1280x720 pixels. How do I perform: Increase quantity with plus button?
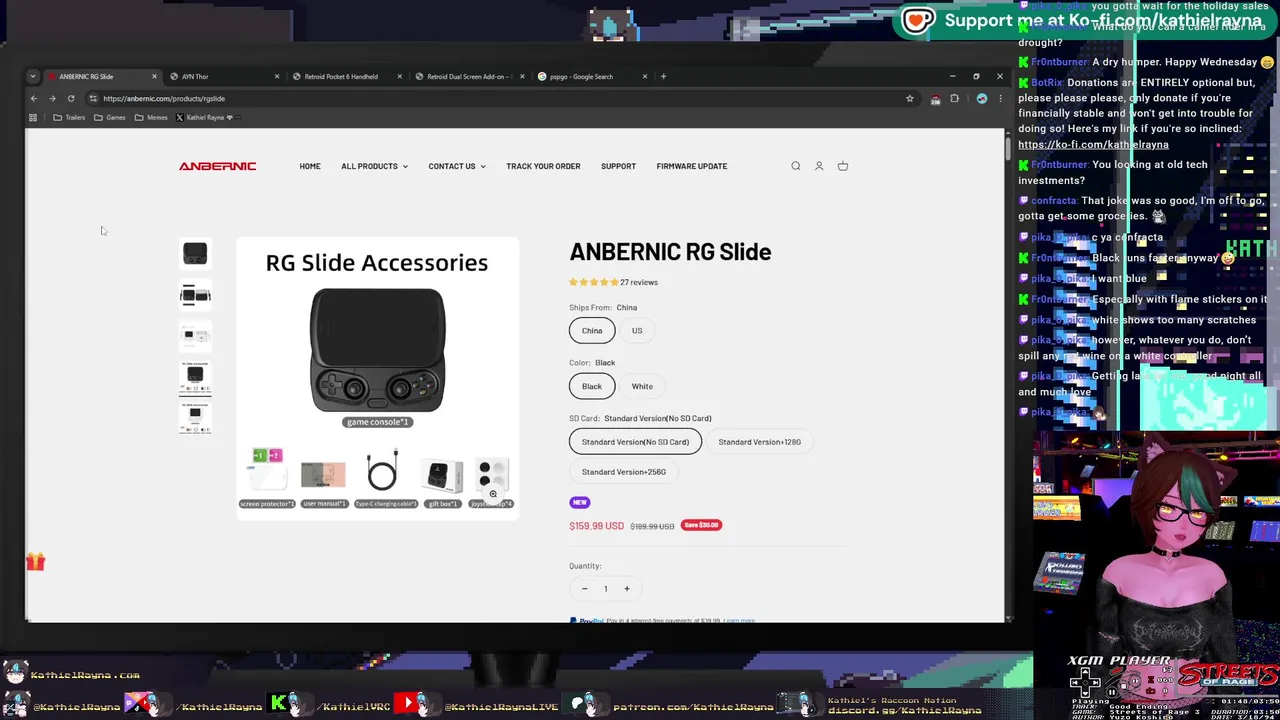[x=627, y=588]
